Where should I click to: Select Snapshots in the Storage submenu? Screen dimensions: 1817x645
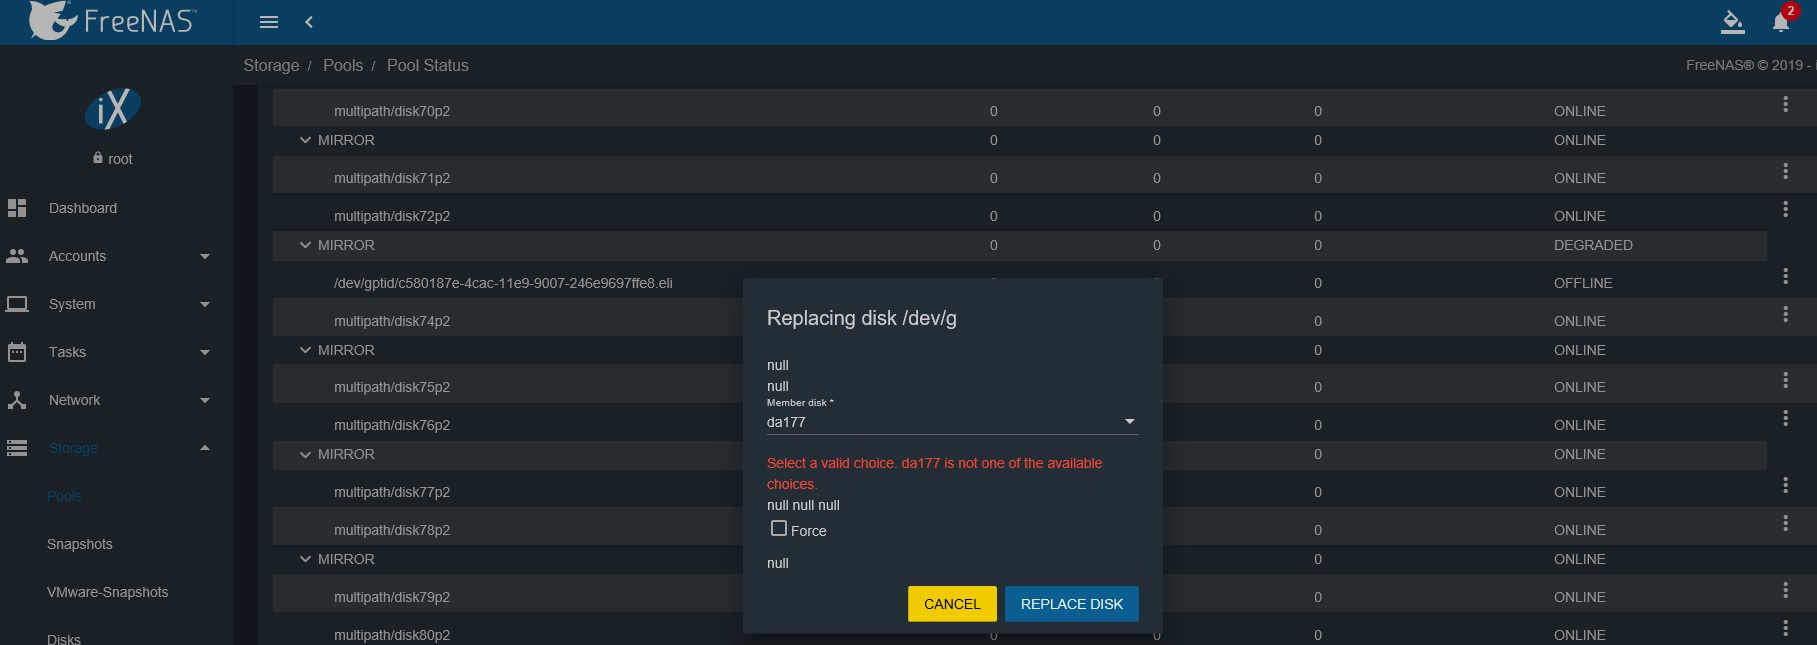pos(80,544)
